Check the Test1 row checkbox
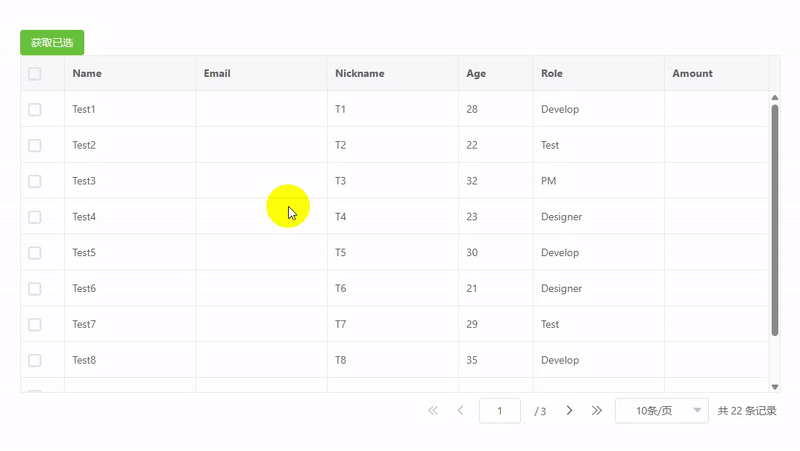 click(x=35, y=109)
